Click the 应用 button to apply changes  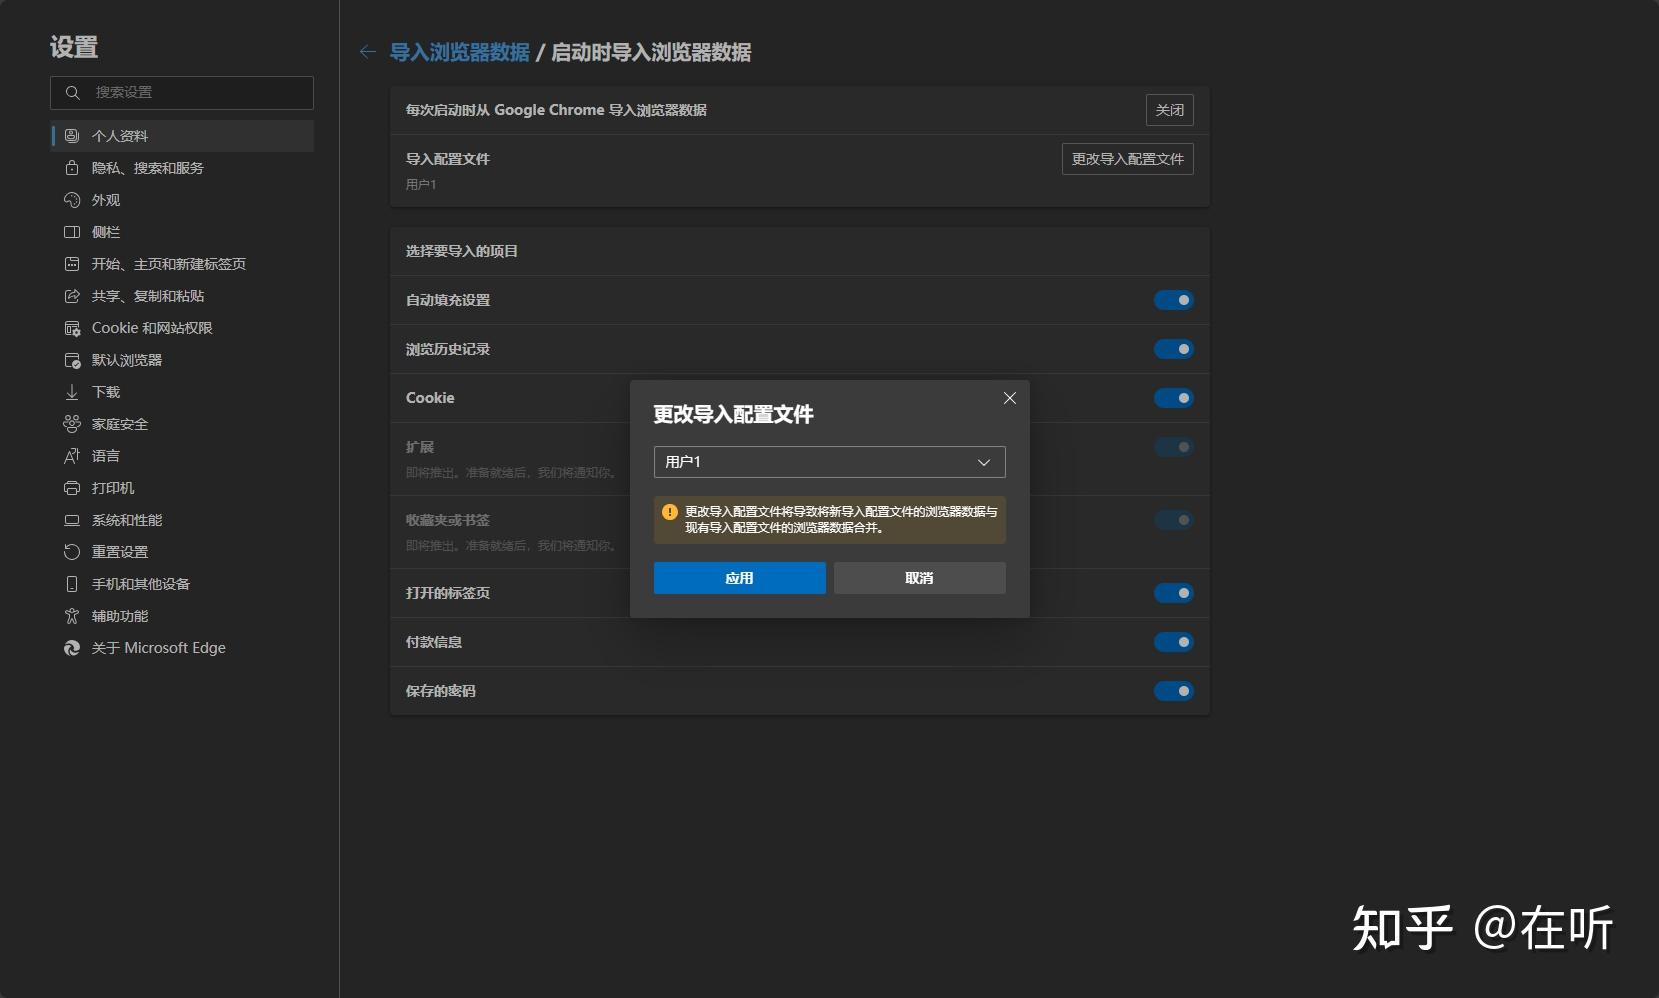click(739, 577)
